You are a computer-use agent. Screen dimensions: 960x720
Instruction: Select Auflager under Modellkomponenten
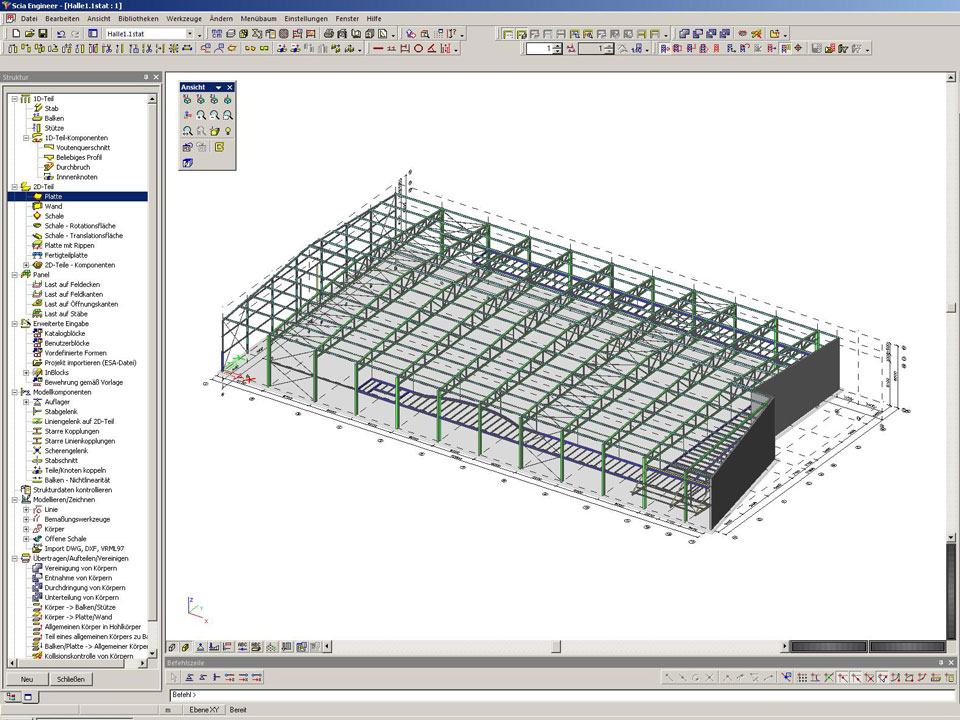click(x=57, y=402)
